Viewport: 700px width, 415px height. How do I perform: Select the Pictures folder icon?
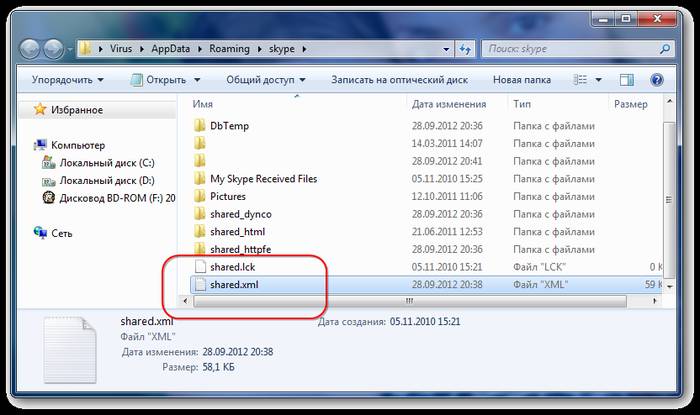[x=199, y=197]
